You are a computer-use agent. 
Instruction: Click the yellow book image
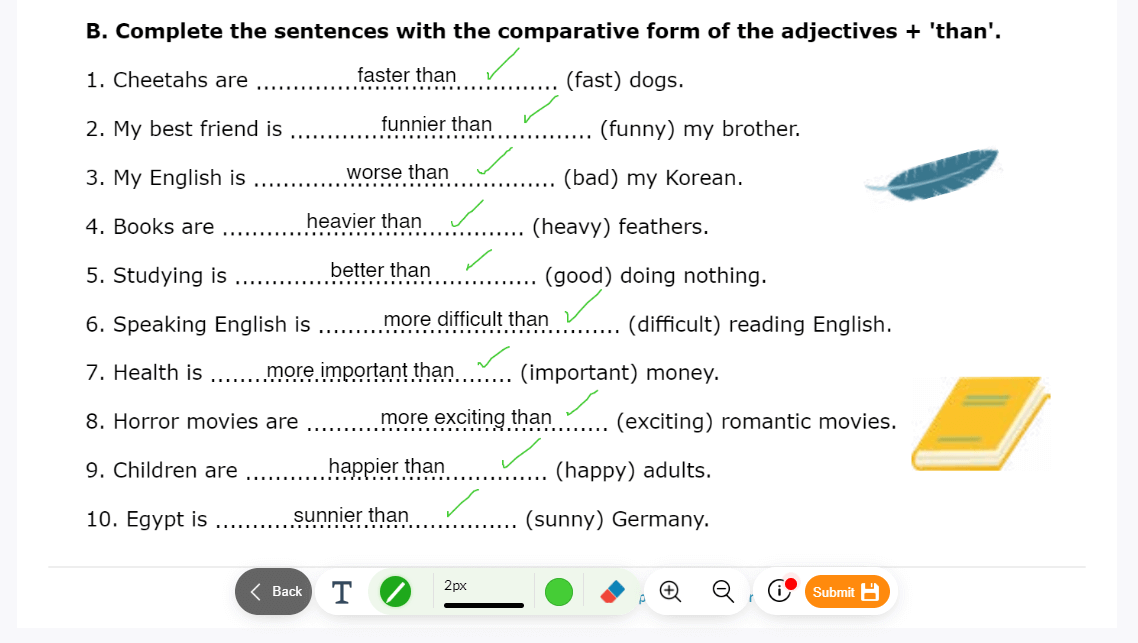click(981, 423)
